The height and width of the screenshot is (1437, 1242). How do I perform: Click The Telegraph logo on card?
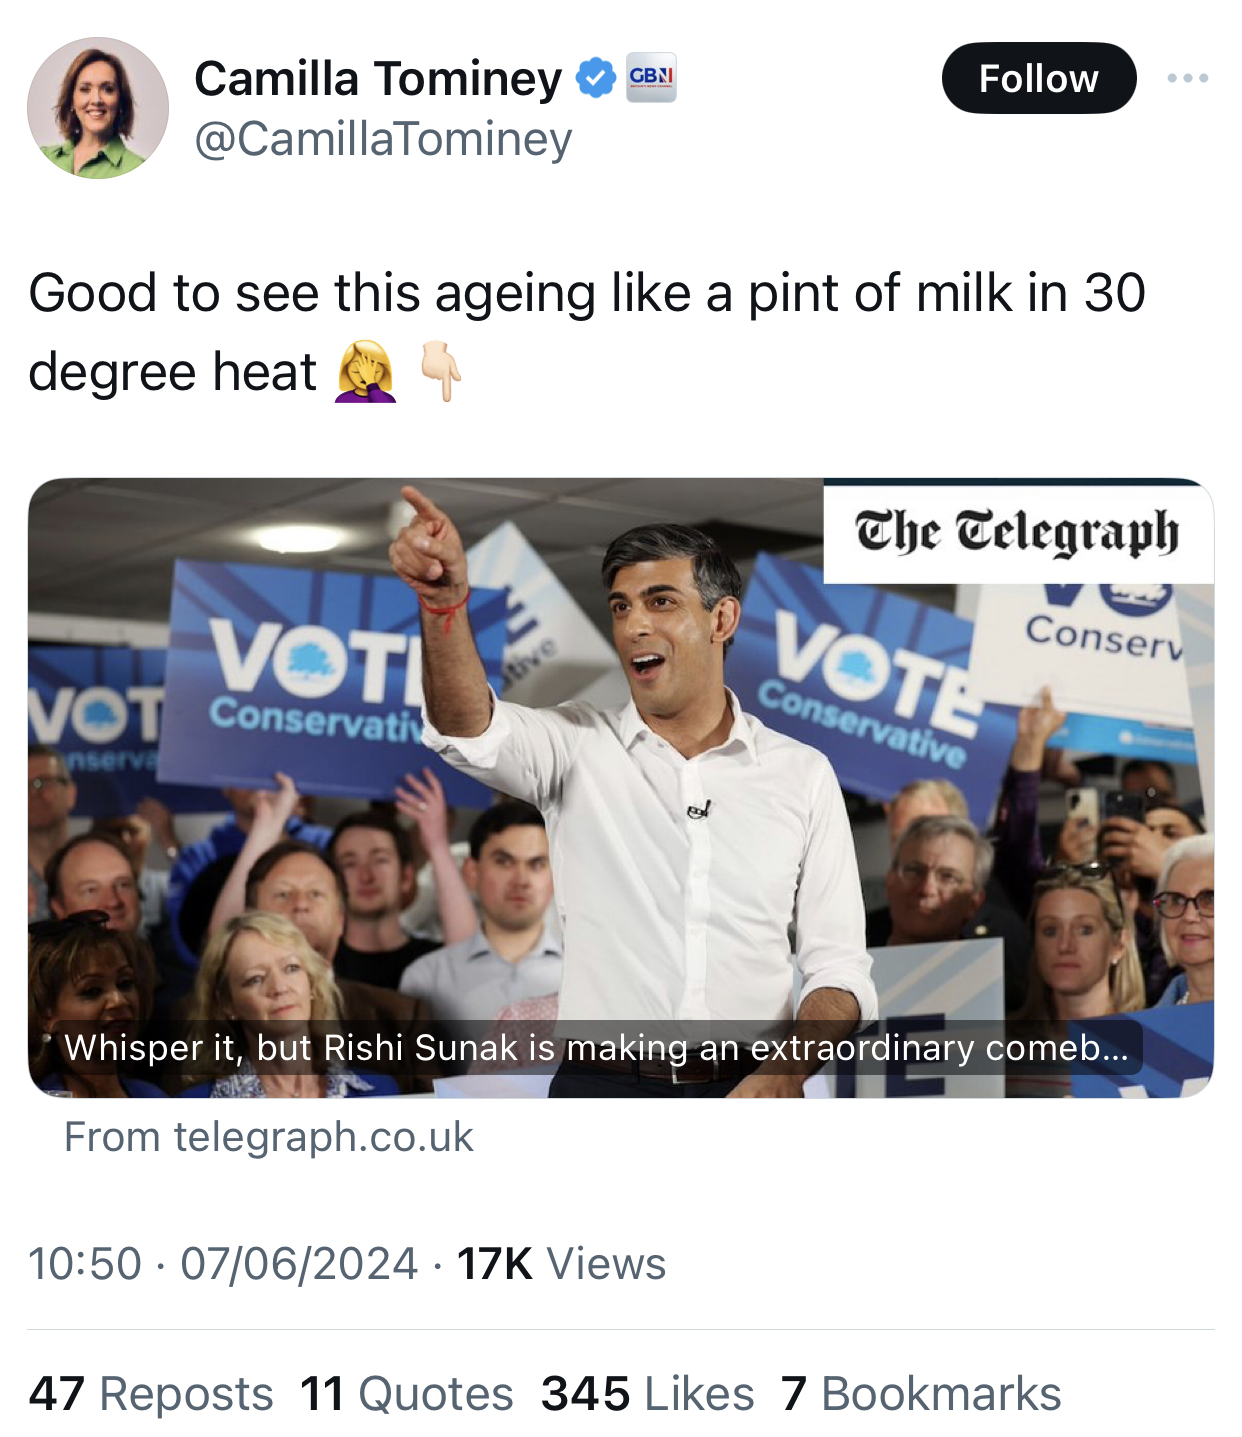(x=1017, y=532)
